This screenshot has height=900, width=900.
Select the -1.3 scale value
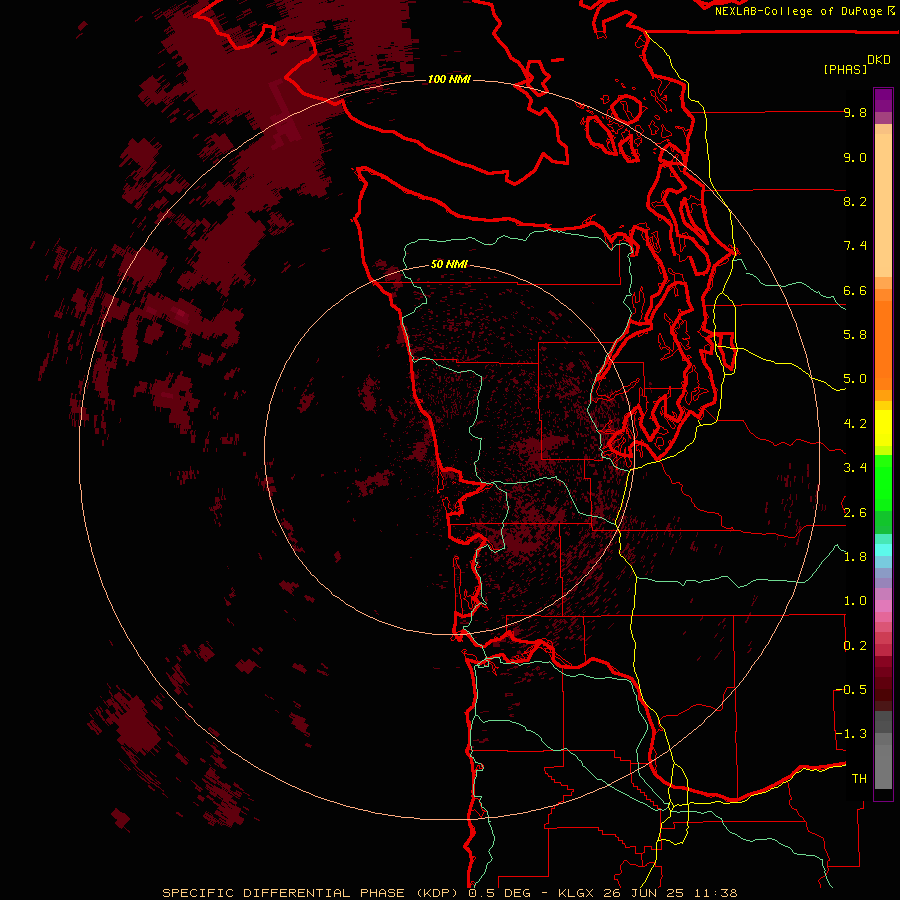[851, 734]
